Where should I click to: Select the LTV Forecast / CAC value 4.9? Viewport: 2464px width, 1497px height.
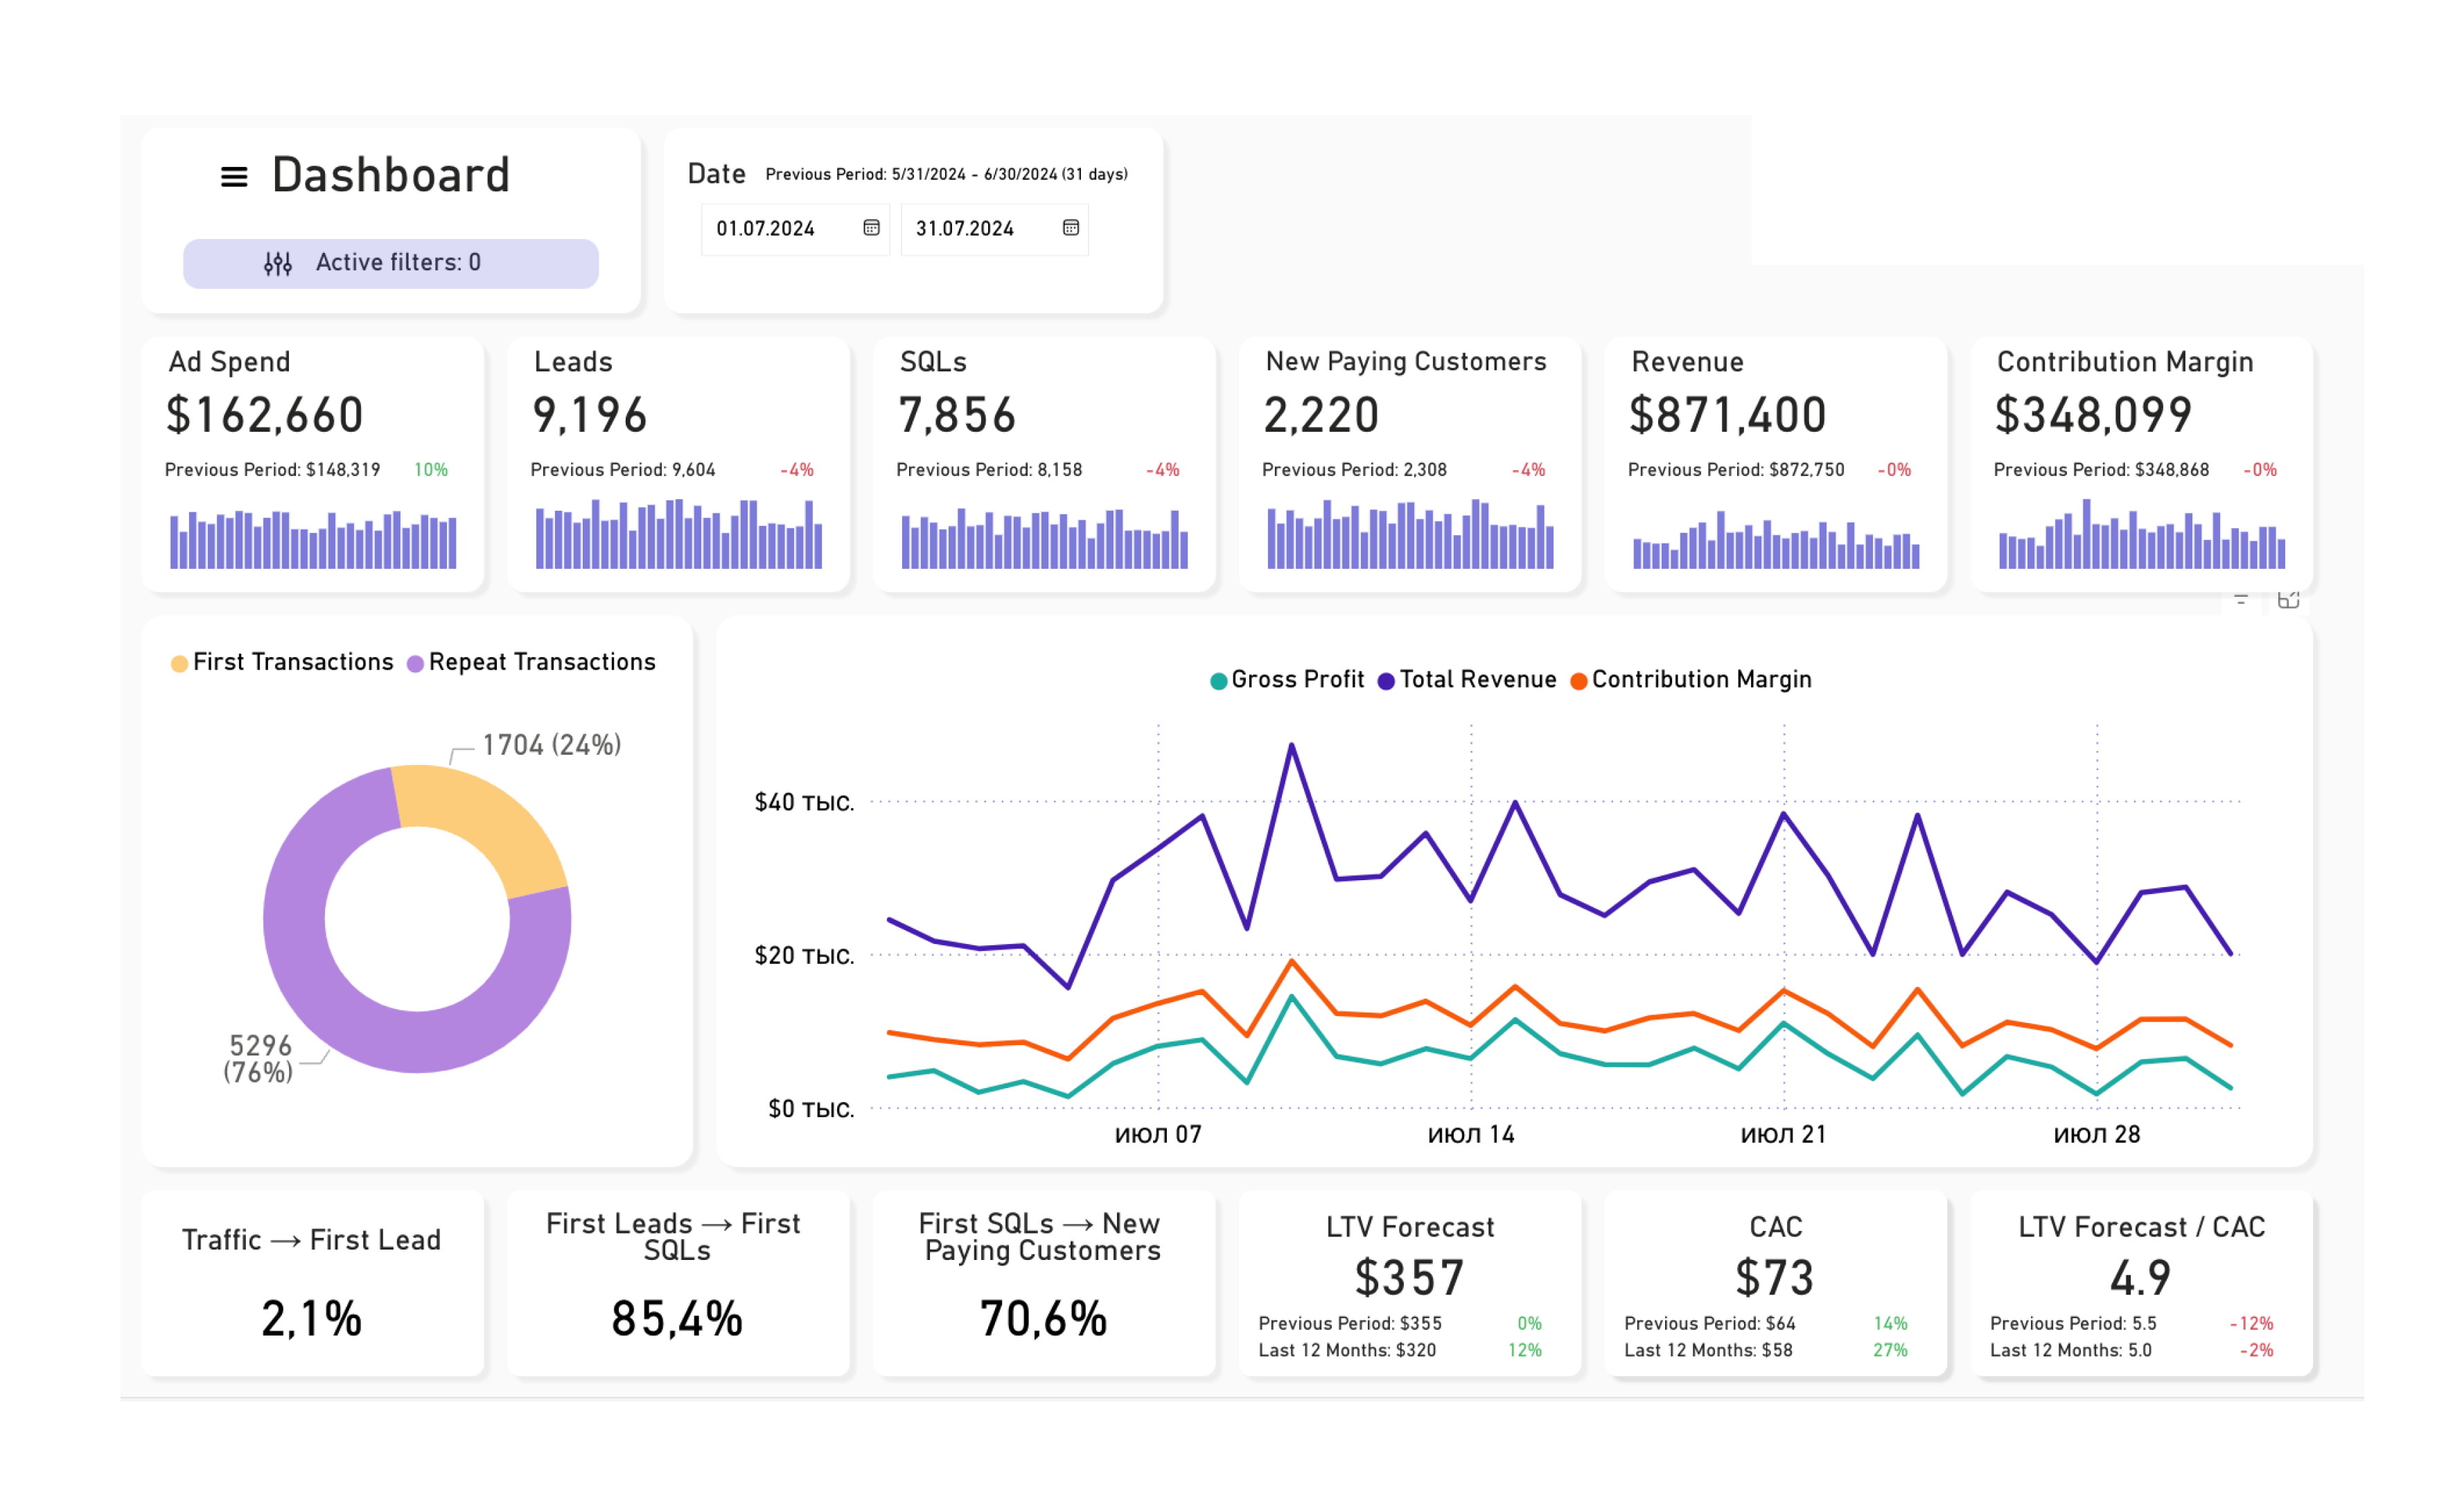[x=2141, y=1278]
